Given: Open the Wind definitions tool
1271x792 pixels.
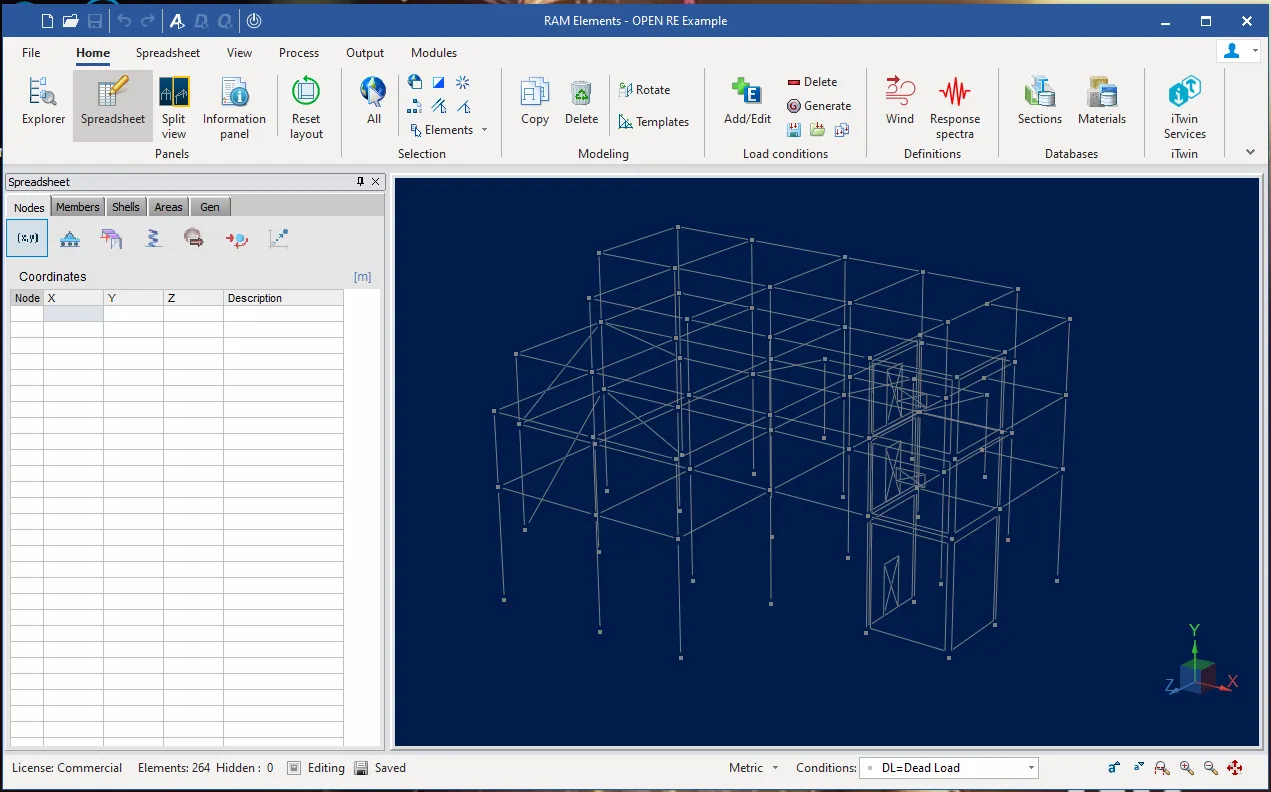Looking at the screenshot, I should pos(899,101).
